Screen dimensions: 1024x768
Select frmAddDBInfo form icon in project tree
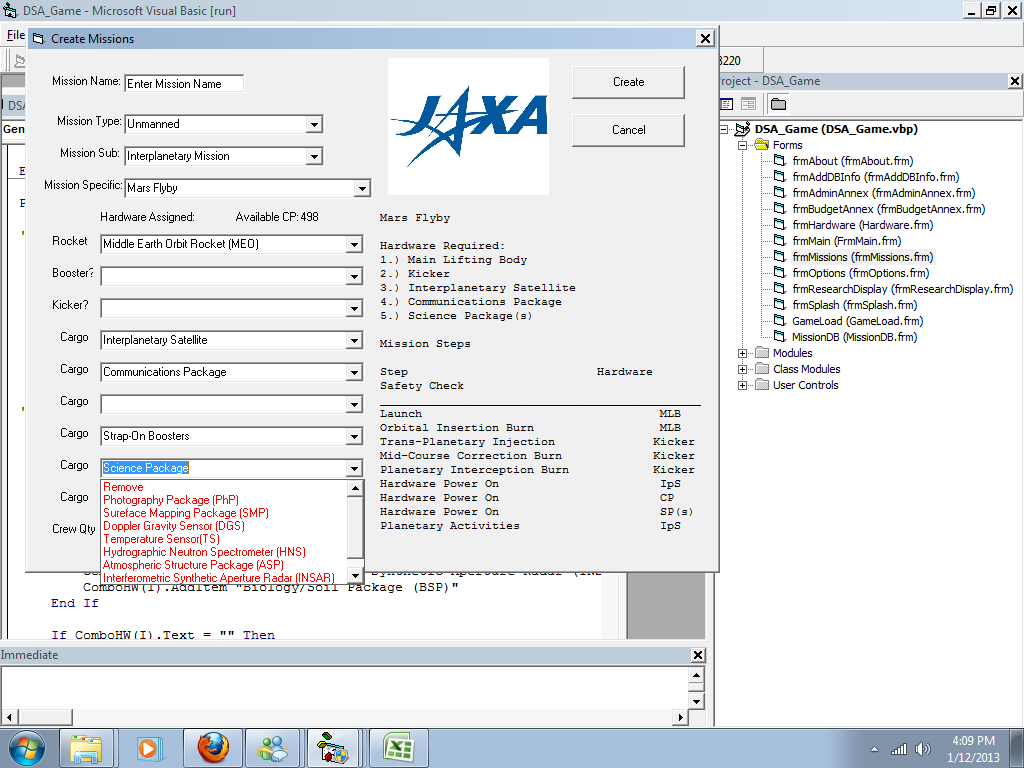point(780,176)
